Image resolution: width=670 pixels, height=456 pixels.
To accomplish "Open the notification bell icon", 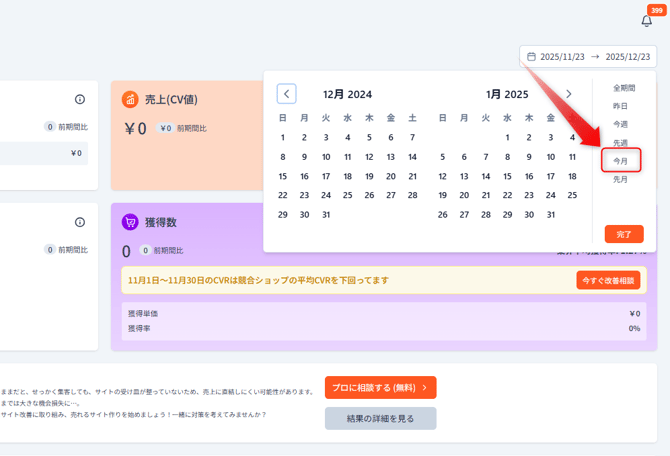I will point(646,21).
